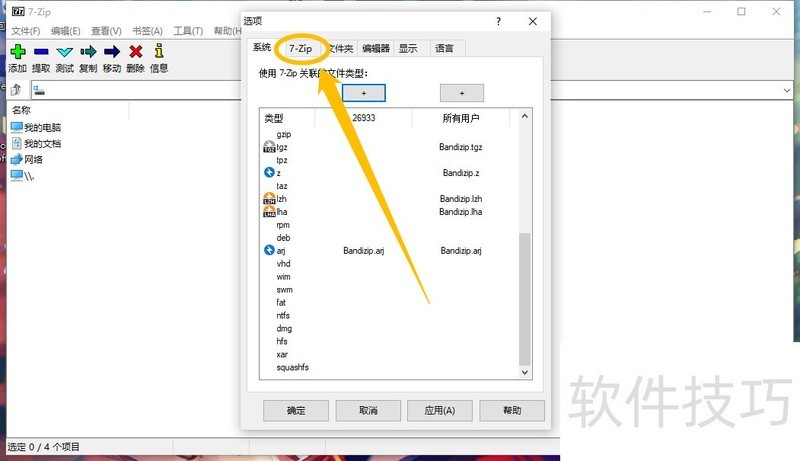Click the green Add (添加) plus icon
Screen dimensions: 800x461
click(17, 52)
